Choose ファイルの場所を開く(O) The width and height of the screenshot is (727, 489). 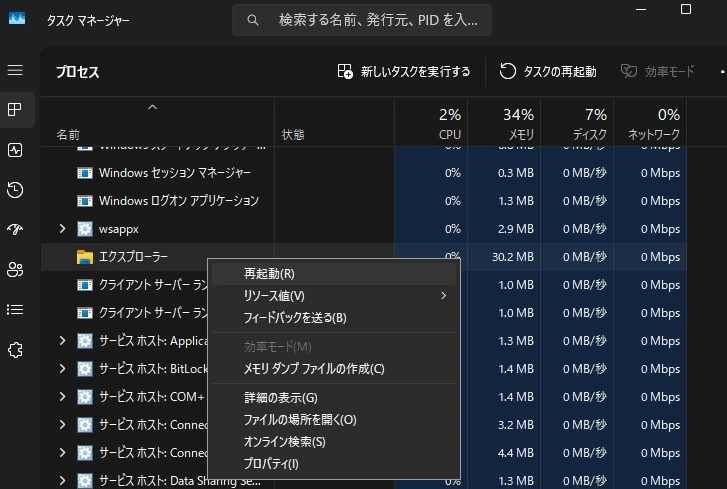coord(334,420)
